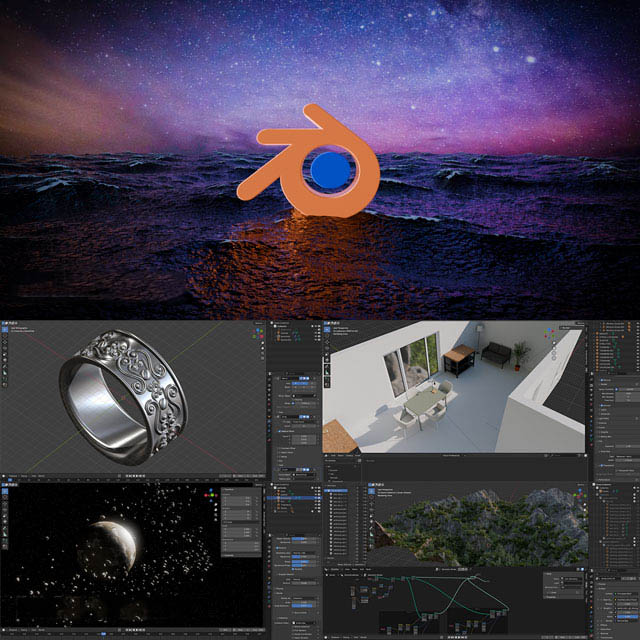Select the highlighted blue outliner row in planet scene
Screen dimensions: 640x640
point(293,498)
